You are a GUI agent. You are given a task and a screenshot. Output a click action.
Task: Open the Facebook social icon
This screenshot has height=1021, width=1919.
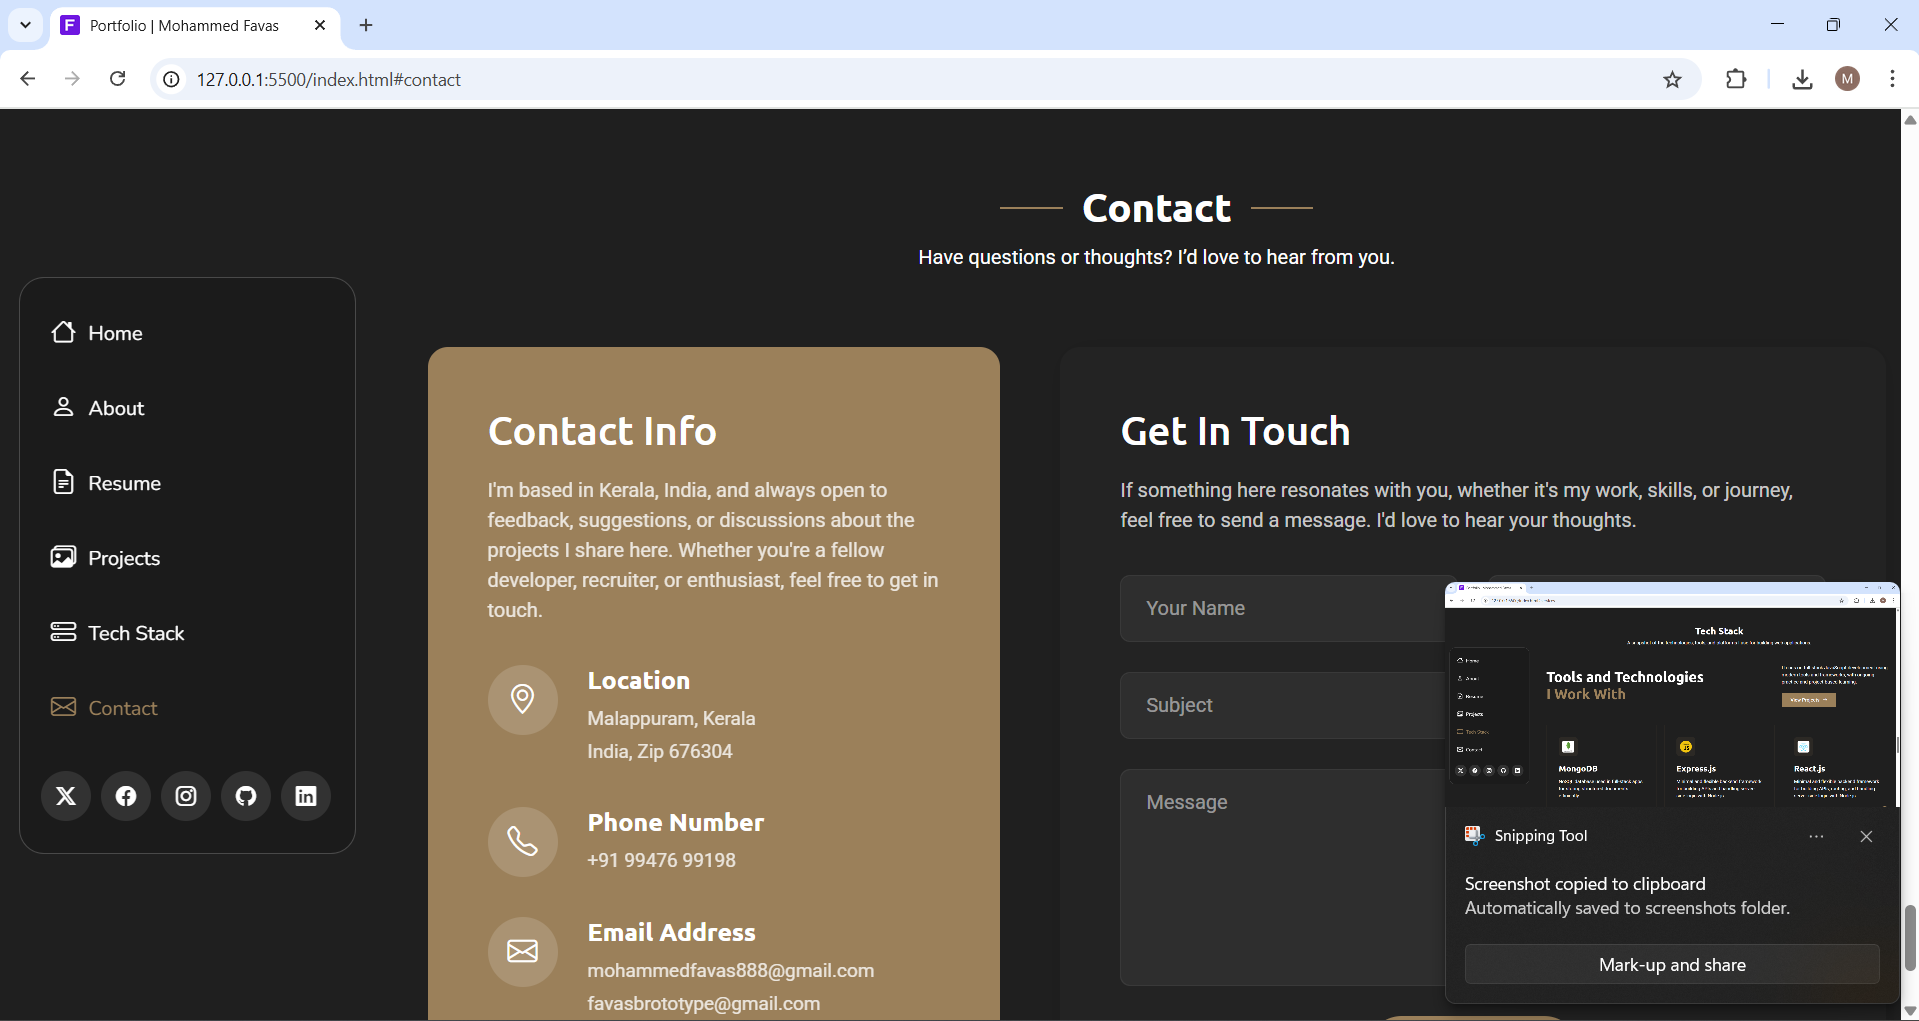pos(126,796)
